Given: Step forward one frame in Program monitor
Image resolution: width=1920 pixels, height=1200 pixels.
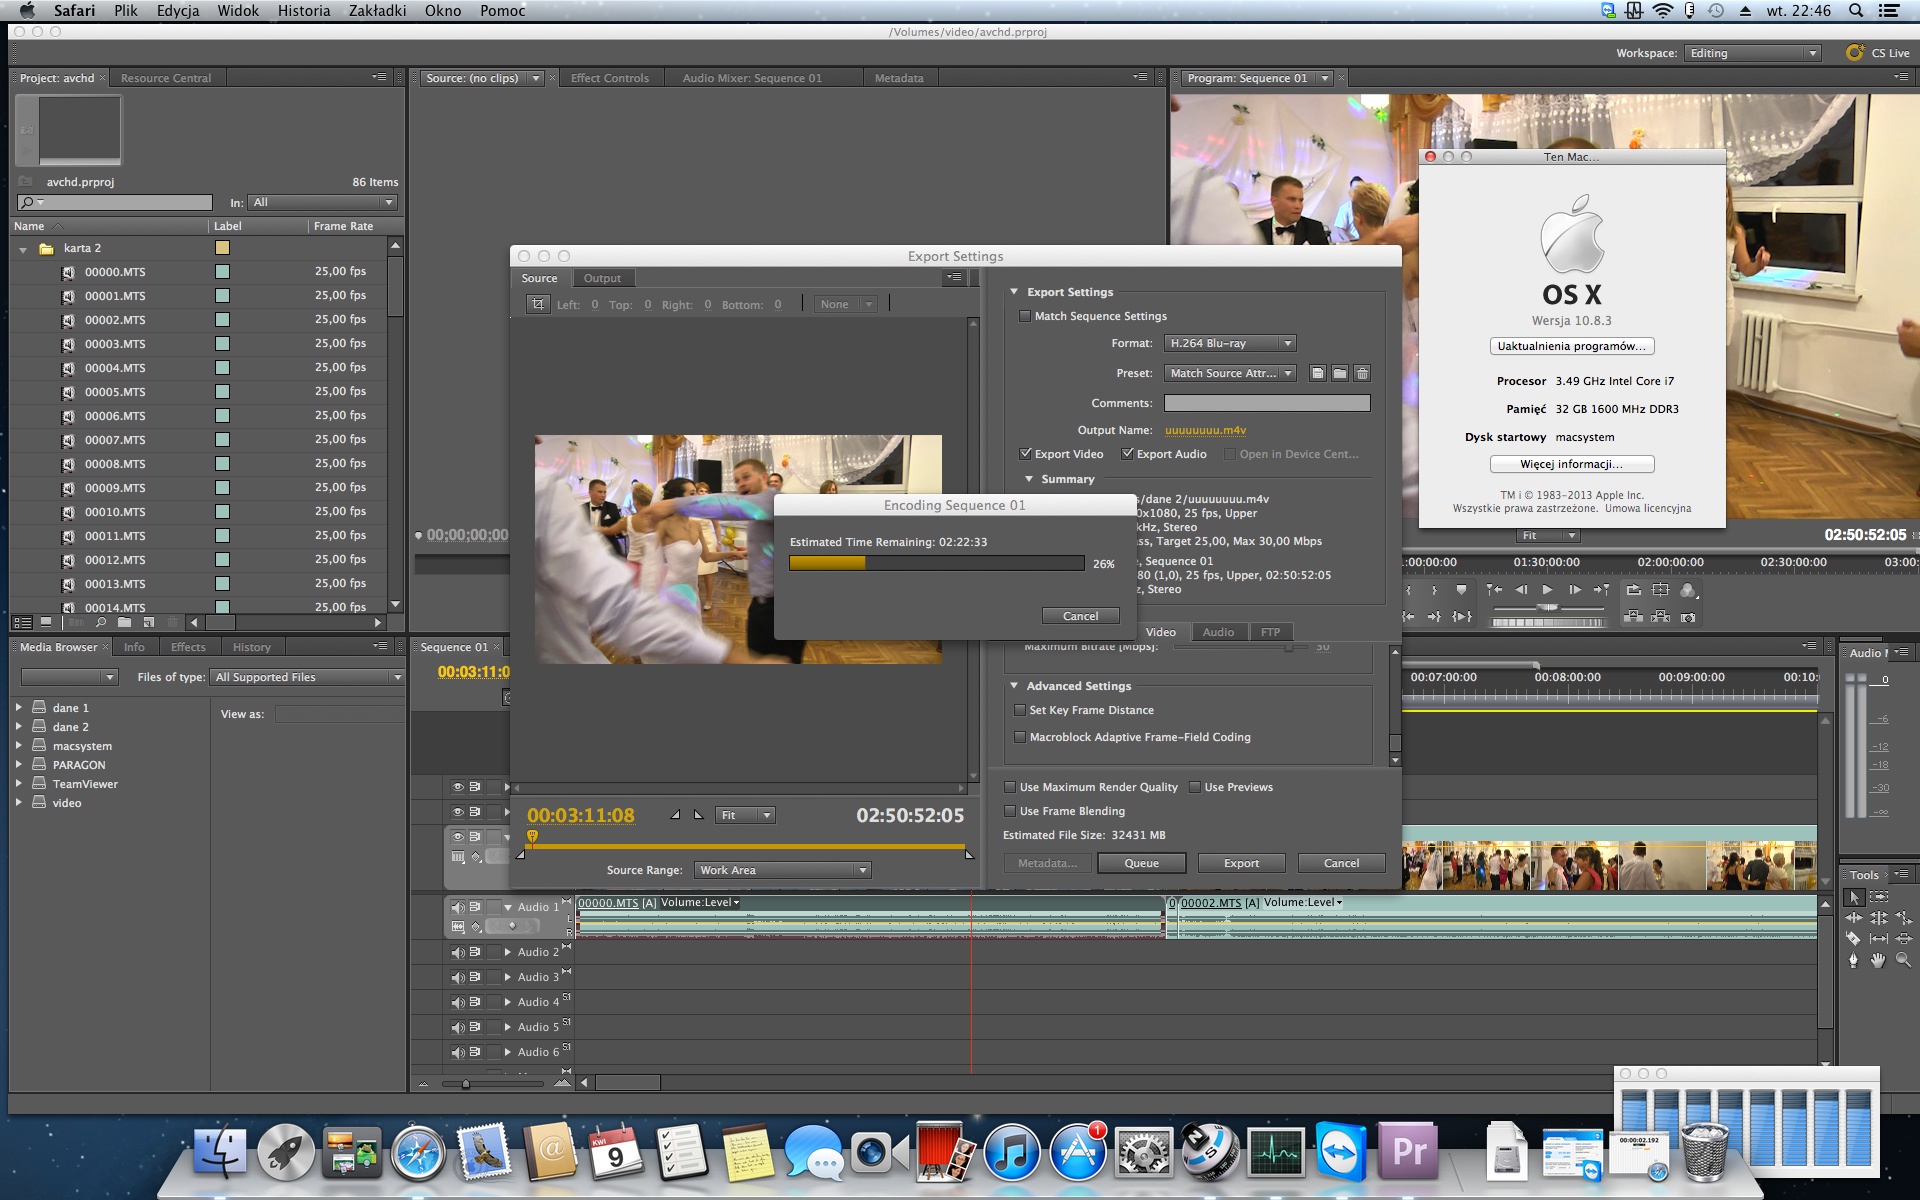Looking at the screenshot, I should click(x=1574, y=590).
